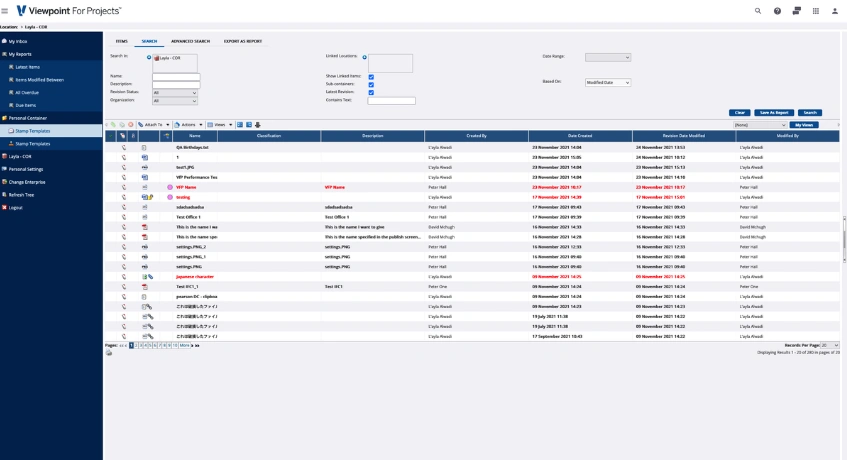Screen dimensions: 847x460
Task: Click the print icon below the pagination
Action: (x=109, y=352)
